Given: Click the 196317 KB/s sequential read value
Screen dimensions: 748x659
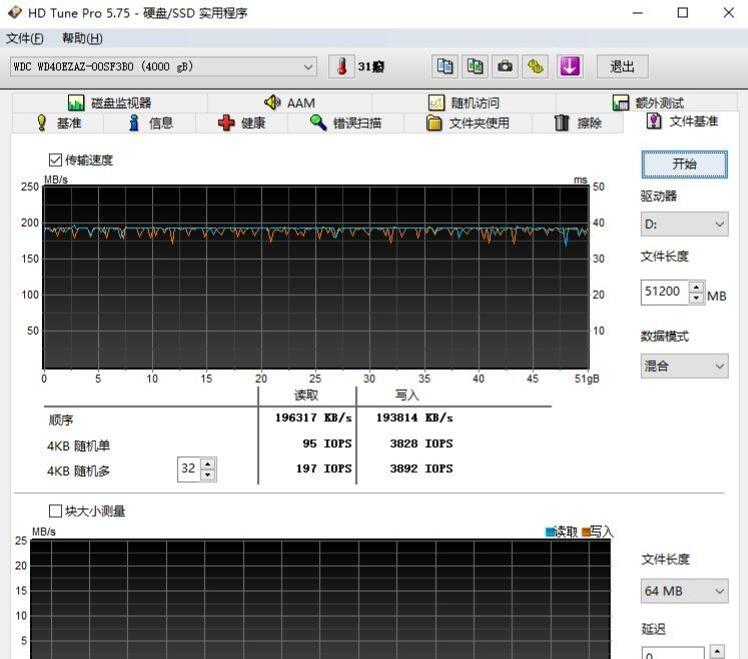Looking at the screenshot, I should (313, 418).
